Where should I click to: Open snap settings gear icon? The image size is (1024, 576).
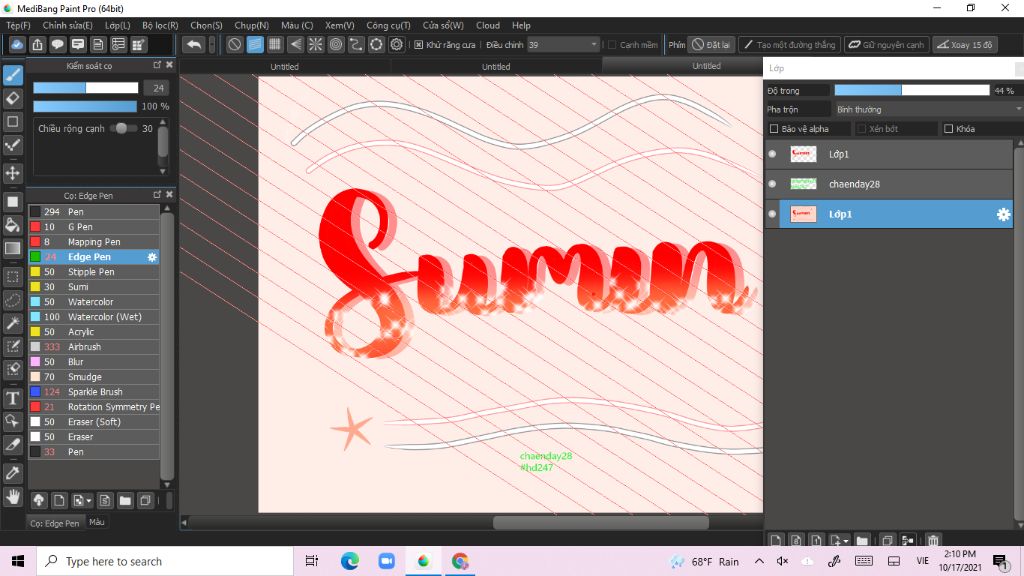(396, 44)
